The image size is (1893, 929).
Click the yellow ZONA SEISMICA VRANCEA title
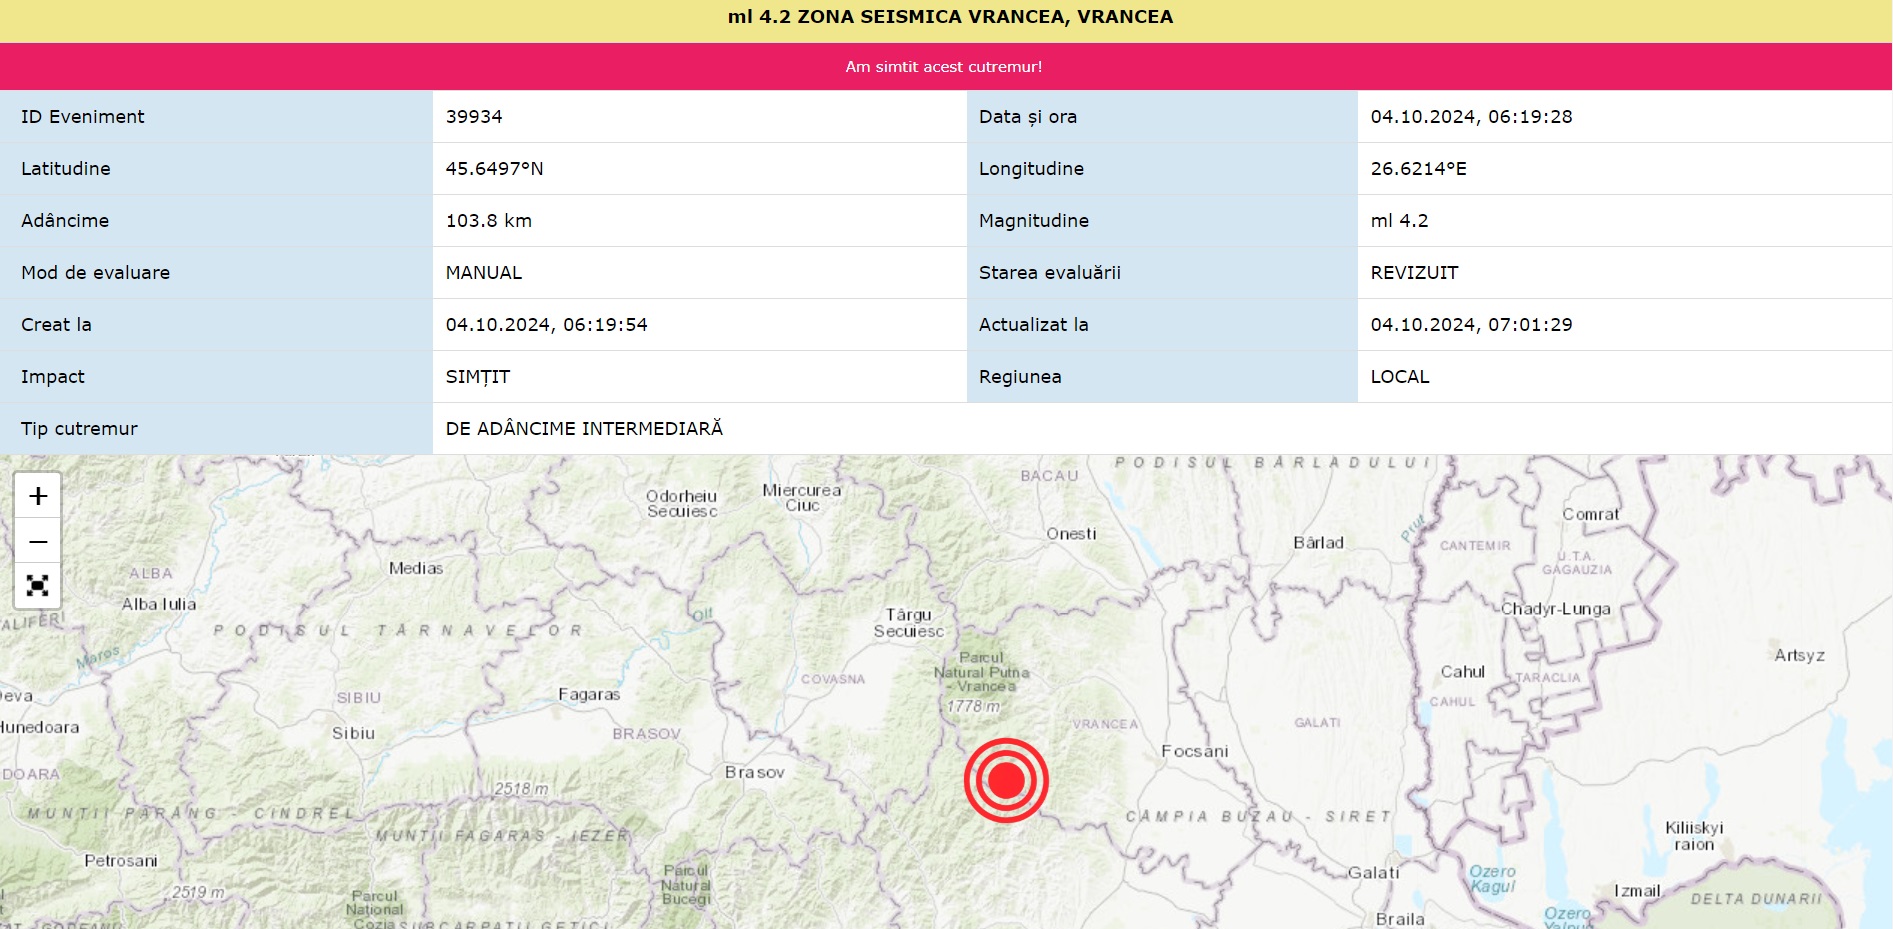(950, 17)
